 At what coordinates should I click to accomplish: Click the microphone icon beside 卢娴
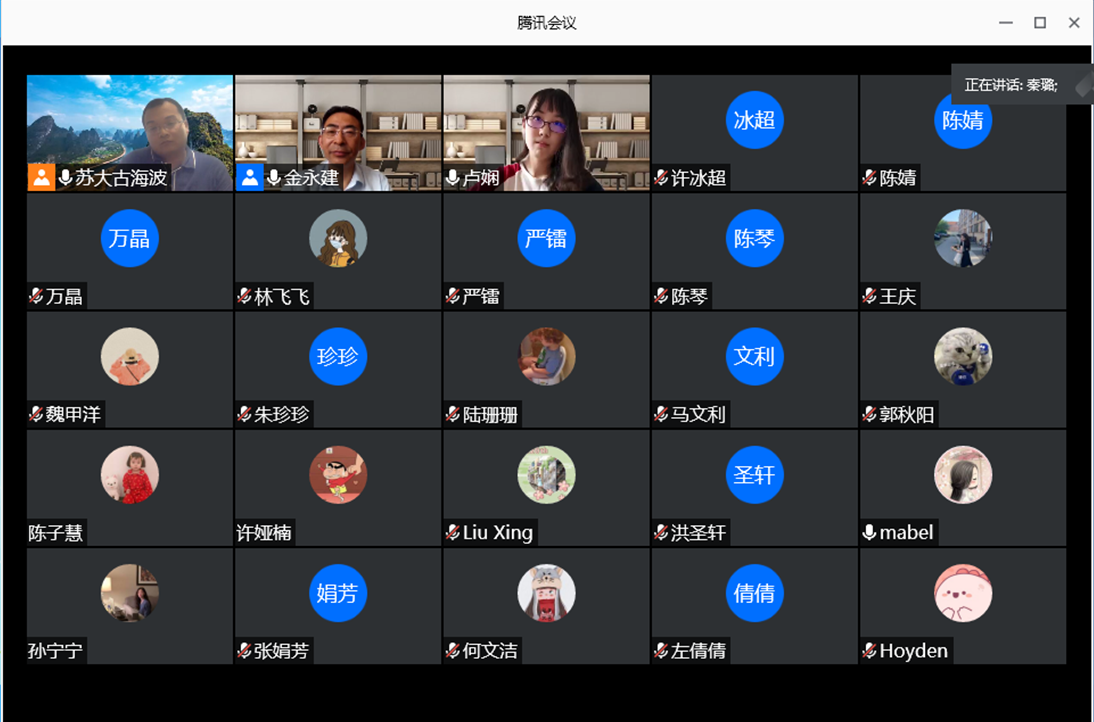pos(453,178)
